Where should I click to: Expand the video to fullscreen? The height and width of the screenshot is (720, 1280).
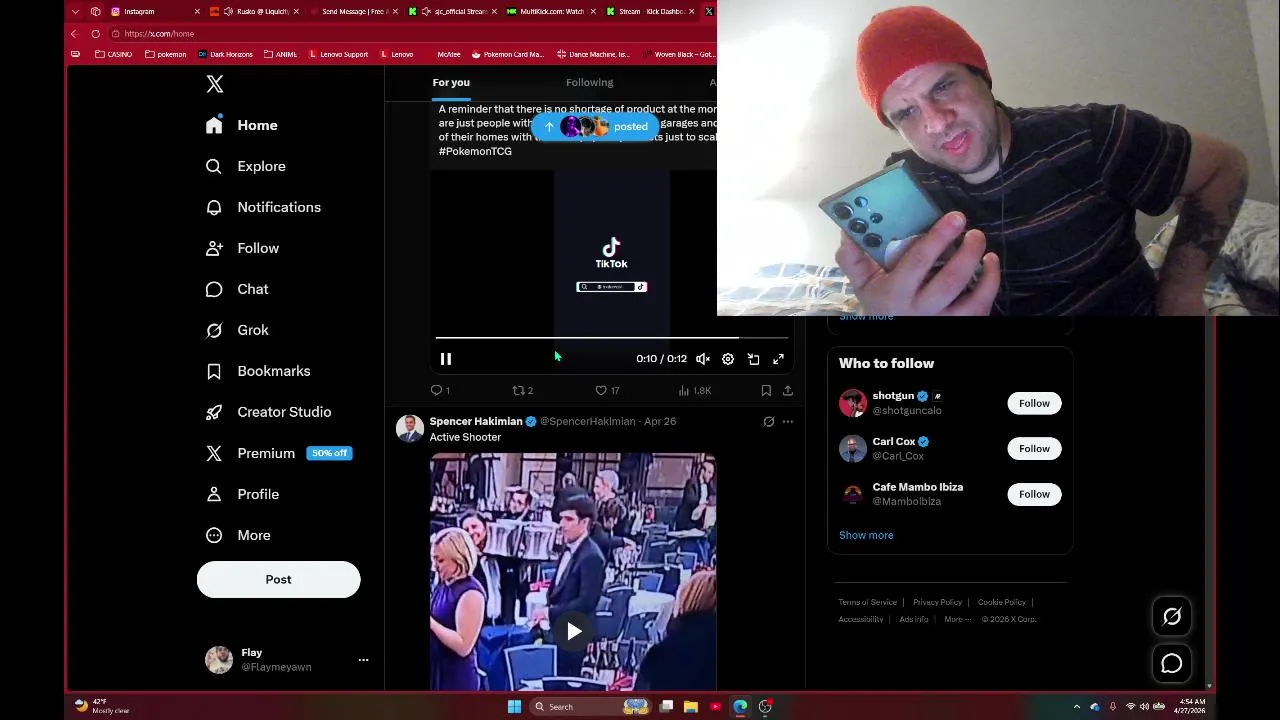click(x=778, y=359)
